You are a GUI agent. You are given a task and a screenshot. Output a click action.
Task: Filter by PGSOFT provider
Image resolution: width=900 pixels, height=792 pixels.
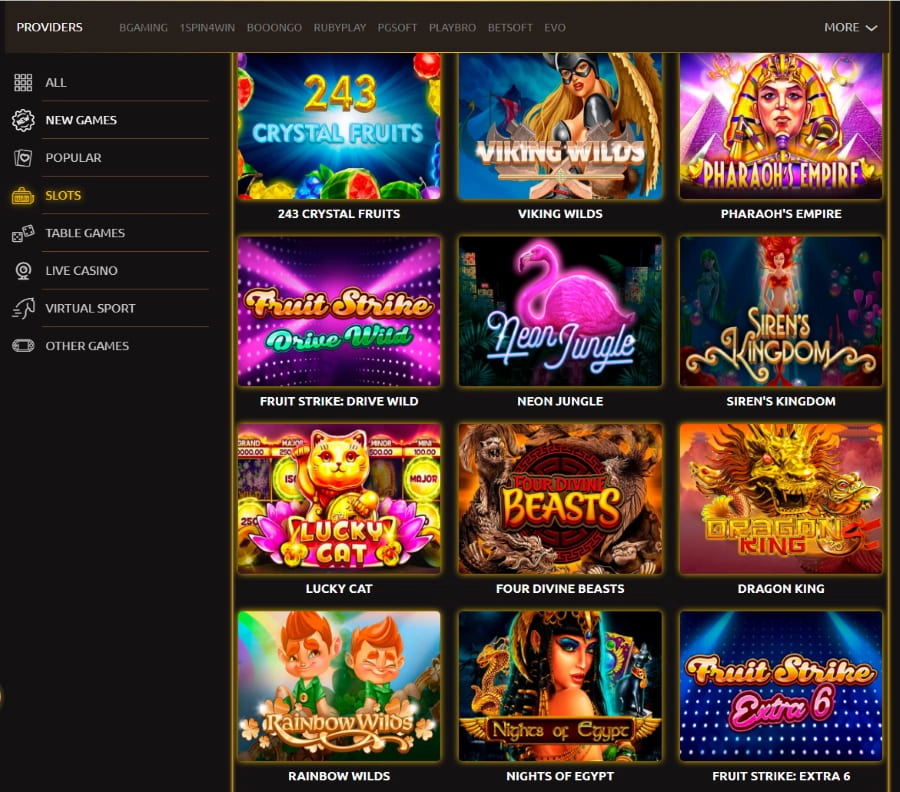point(397,28)
